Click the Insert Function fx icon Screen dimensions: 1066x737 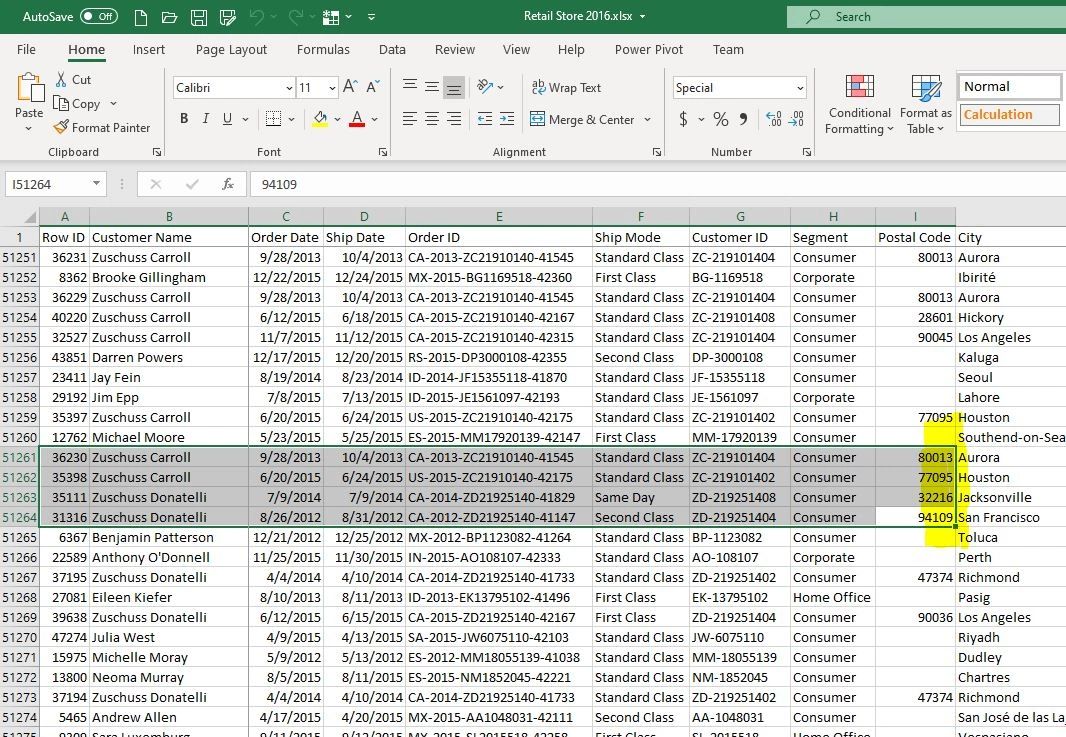pos(228,184)
